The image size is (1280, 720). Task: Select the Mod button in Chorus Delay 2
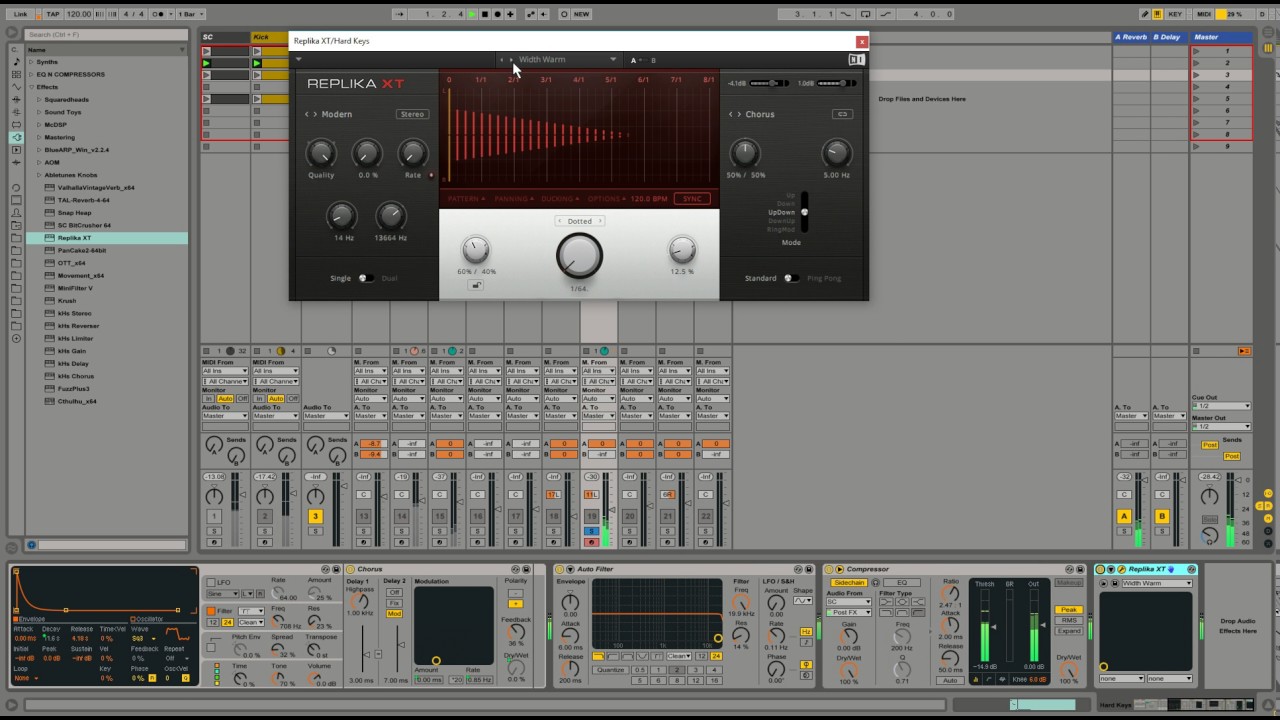(x=394, y=614)
